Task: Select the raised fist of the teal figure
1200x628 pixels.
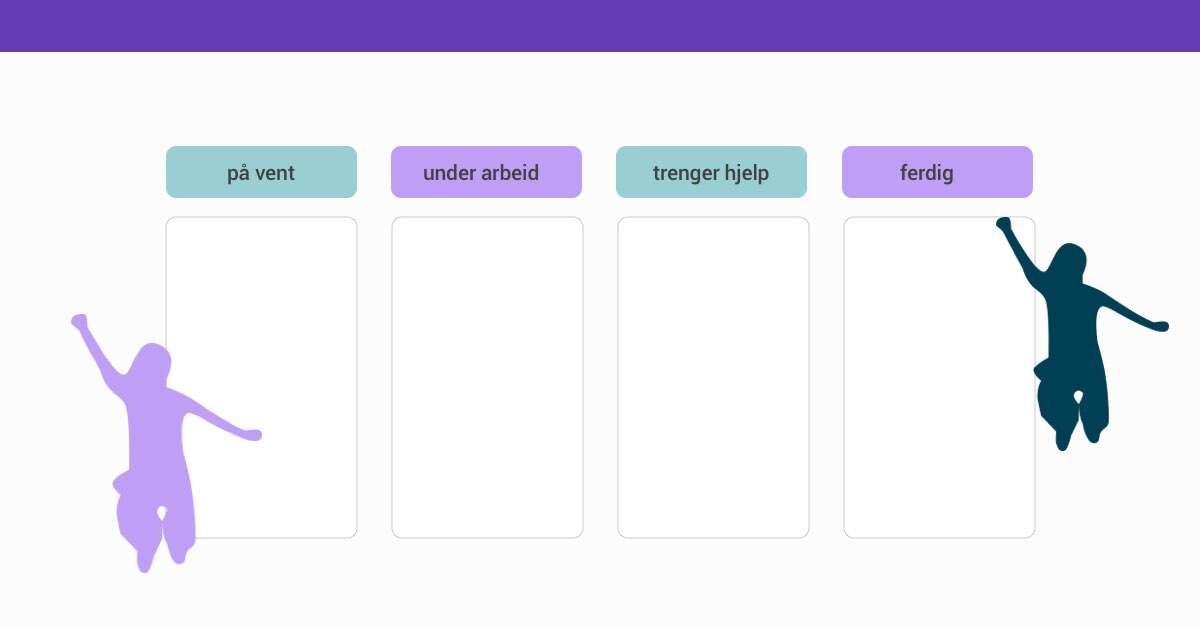Action: point(1003,225)
